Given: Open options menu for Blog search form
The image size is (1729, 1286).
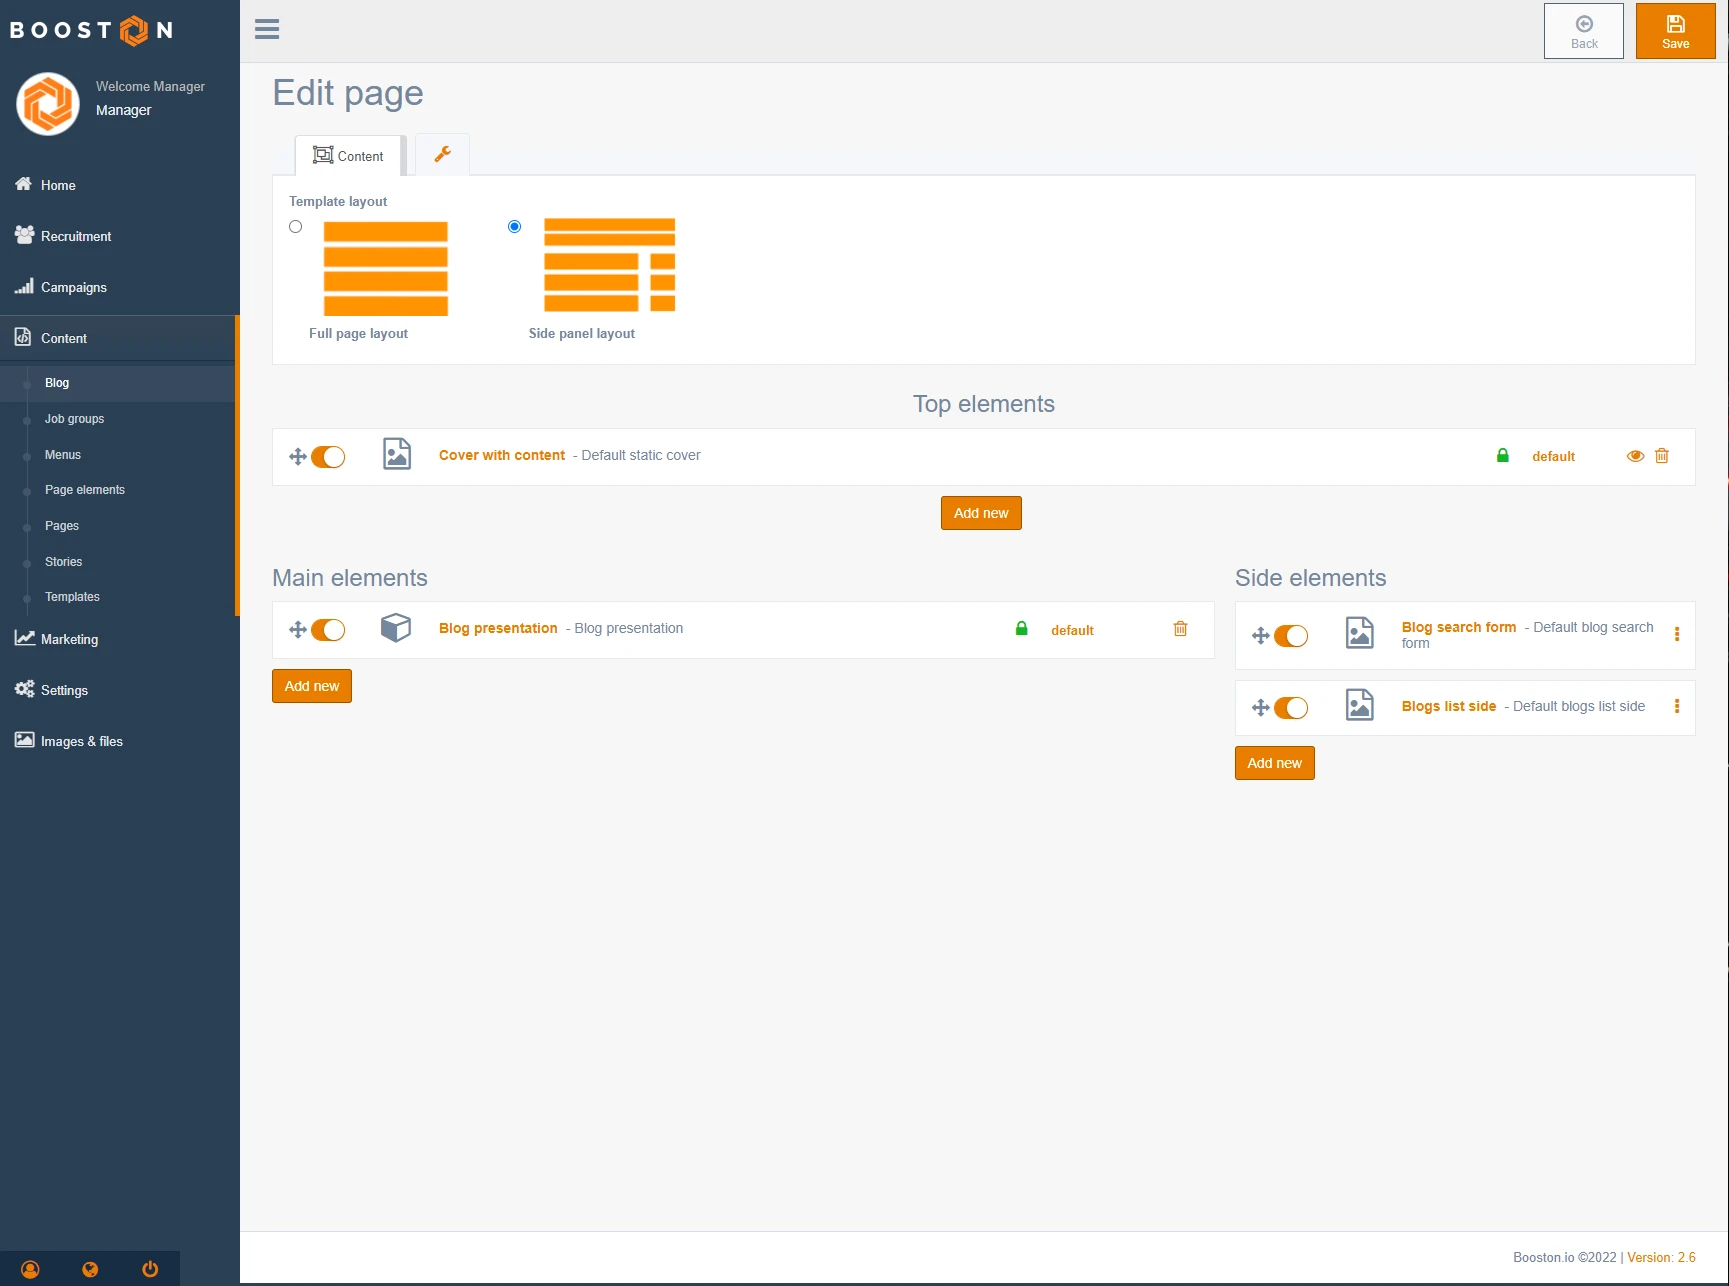Looking at the screenshot, I should pos(1677,634).
